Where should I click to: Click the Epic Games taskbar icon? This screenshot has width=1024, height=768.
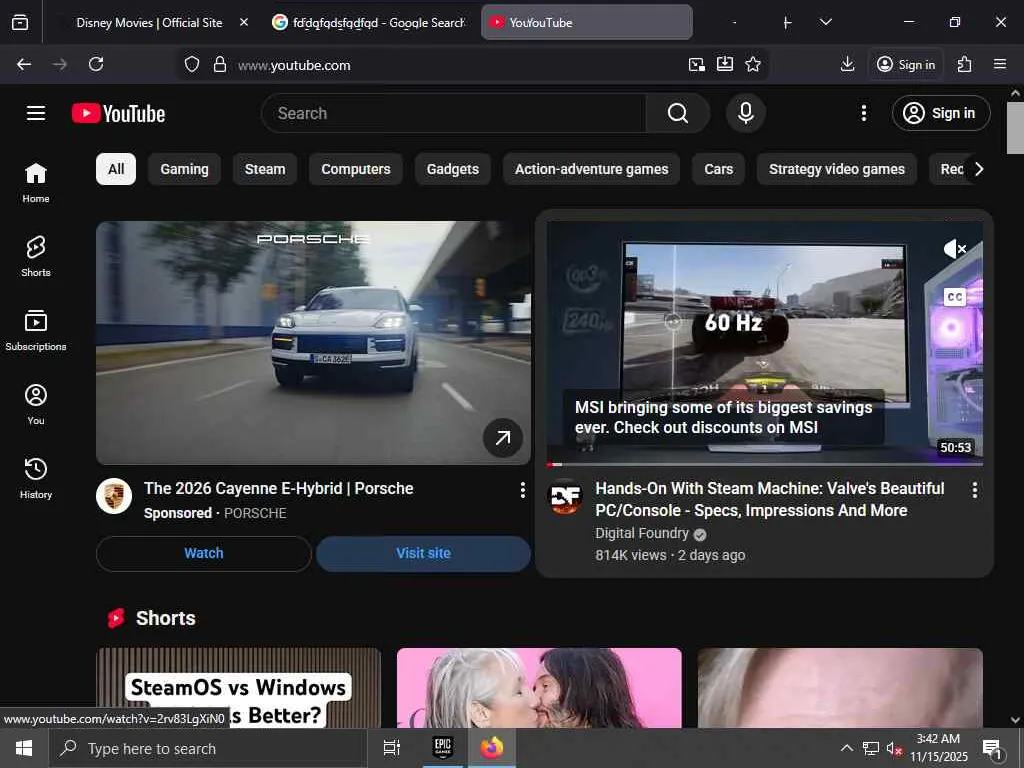point(443,748)
